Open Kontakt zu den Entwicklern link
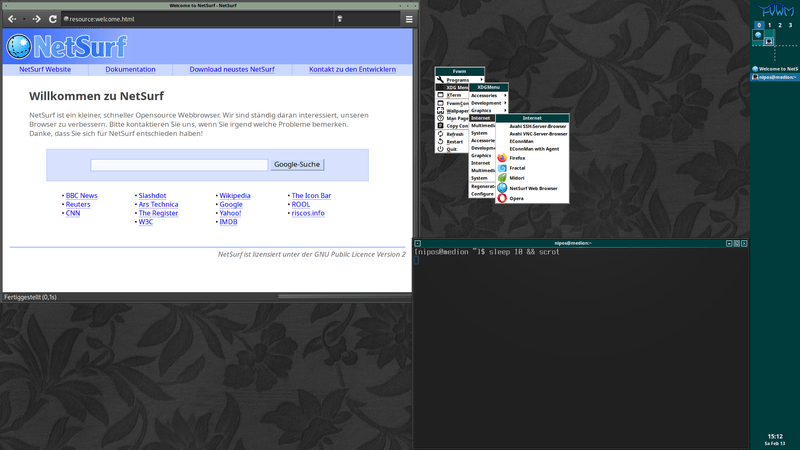800x450 pixels. click(353, 69)
